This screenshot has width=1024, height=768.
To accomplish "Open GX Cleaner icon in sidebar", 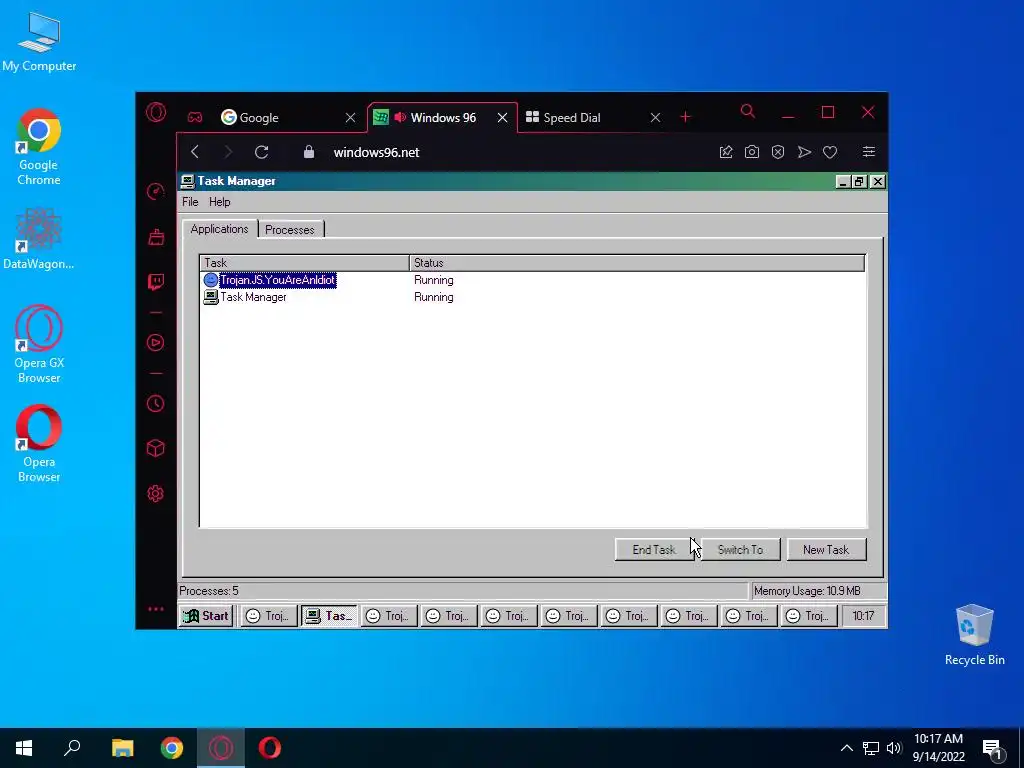I will click(x=155, y=236).
